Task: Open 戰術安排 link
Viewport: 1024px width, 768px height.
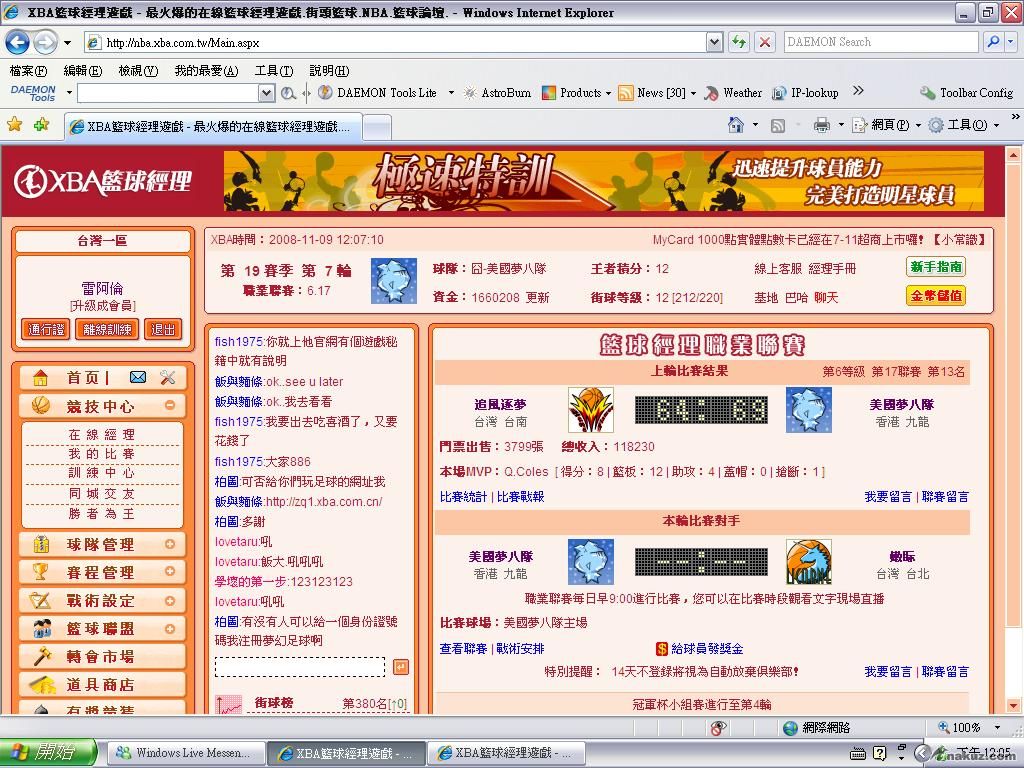Action: (520, 648)
